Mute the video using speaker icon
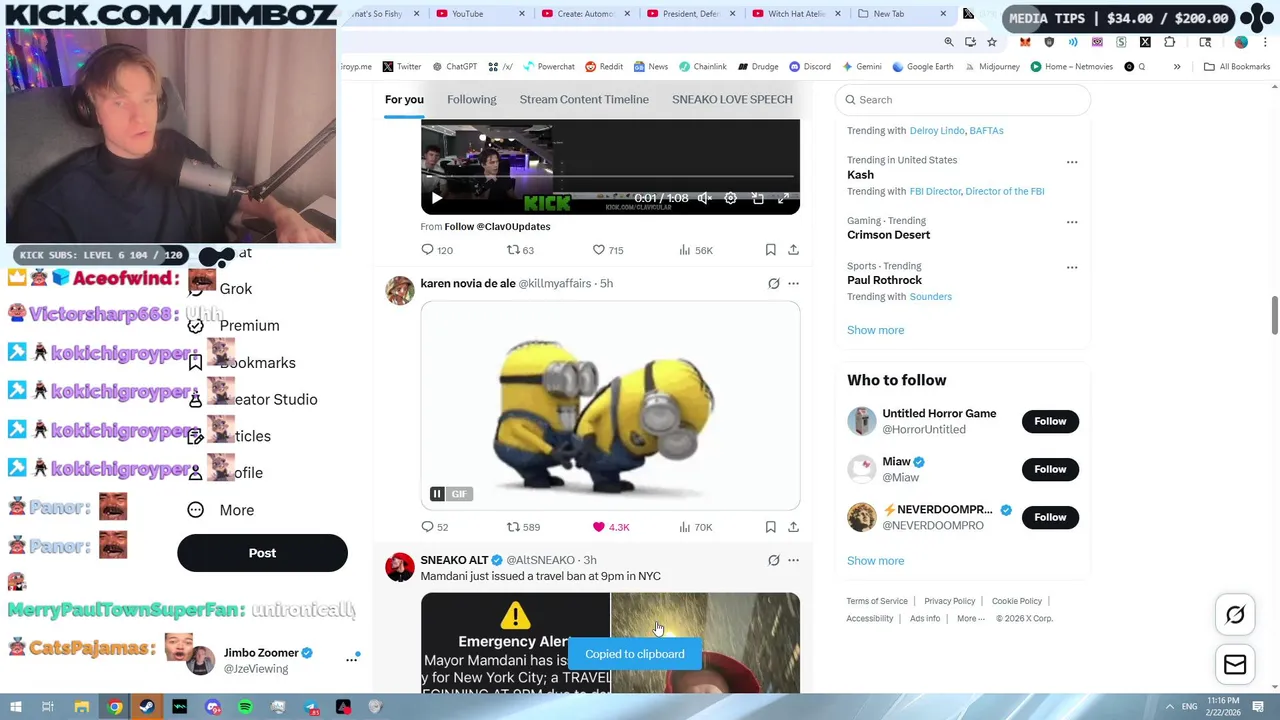 (x=704, y=198)
